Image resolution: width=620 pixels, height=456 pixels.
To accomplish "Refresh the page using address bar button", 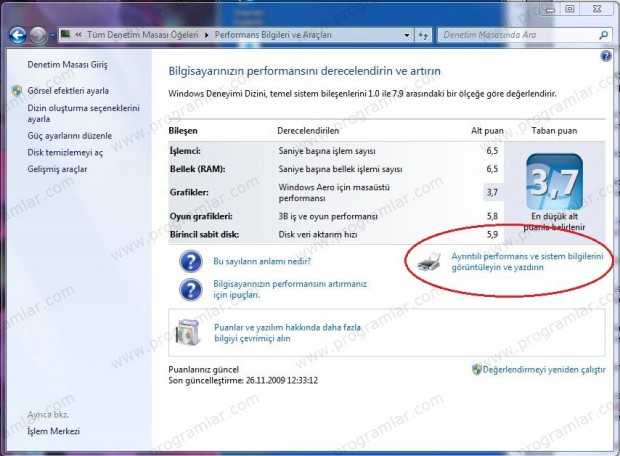I will tap(423, 35).
